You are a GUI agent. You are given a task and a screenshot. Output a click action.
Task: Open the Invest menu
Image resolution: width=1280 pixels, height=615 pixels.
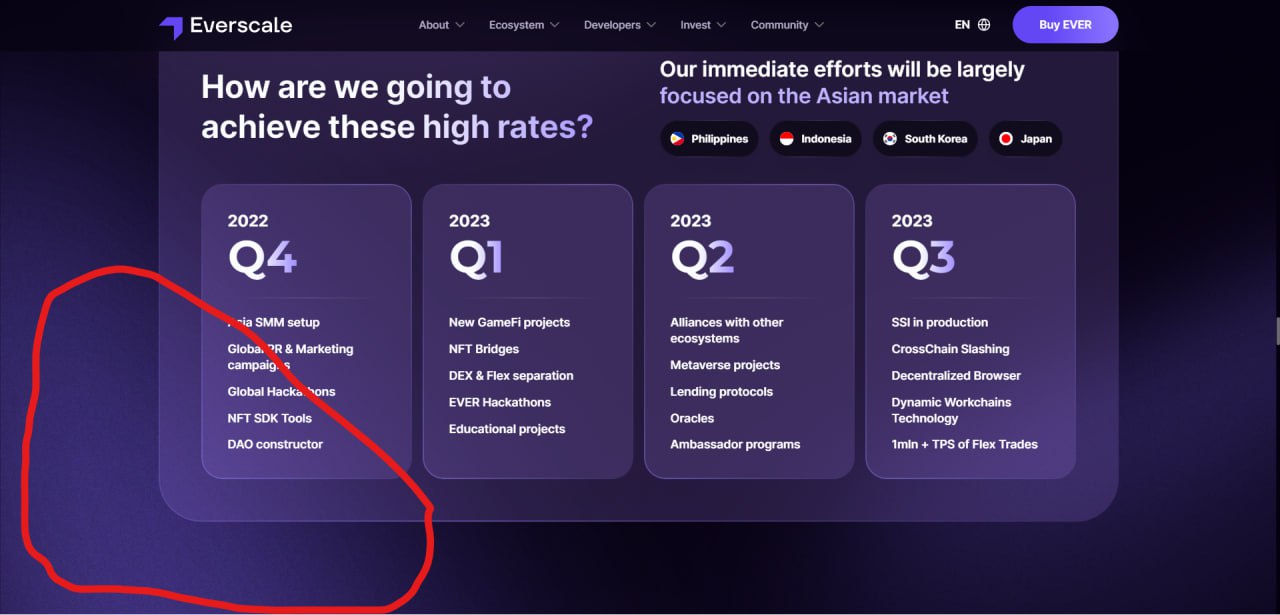click(x=703, y=25)
